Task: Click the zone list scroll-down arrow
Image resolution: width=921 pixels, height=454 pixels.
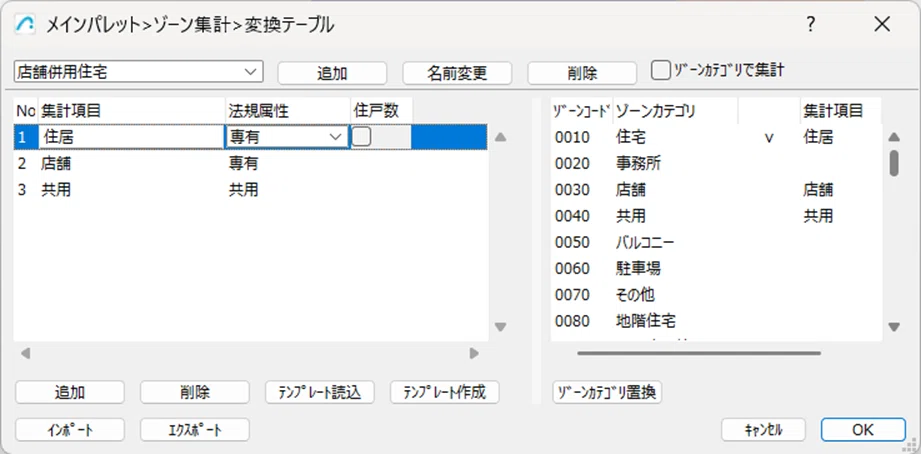Action: 894,327
